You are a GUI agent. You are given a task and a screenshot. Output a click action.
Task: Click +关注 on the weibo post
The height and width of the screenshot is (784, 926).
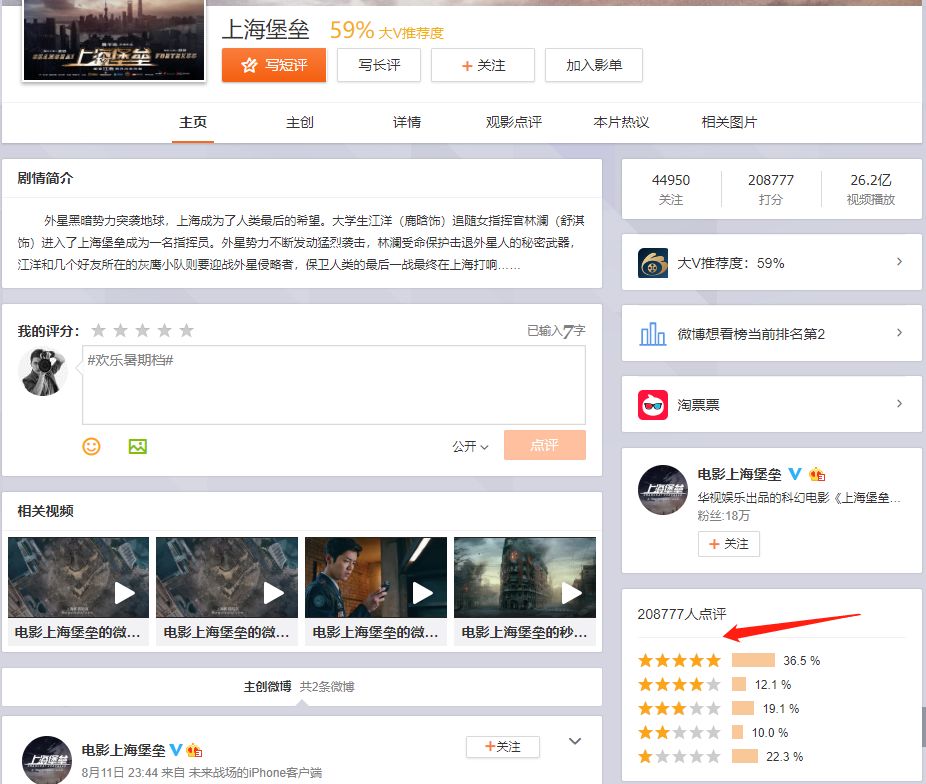pyautogui.click(x=503, y=747)
